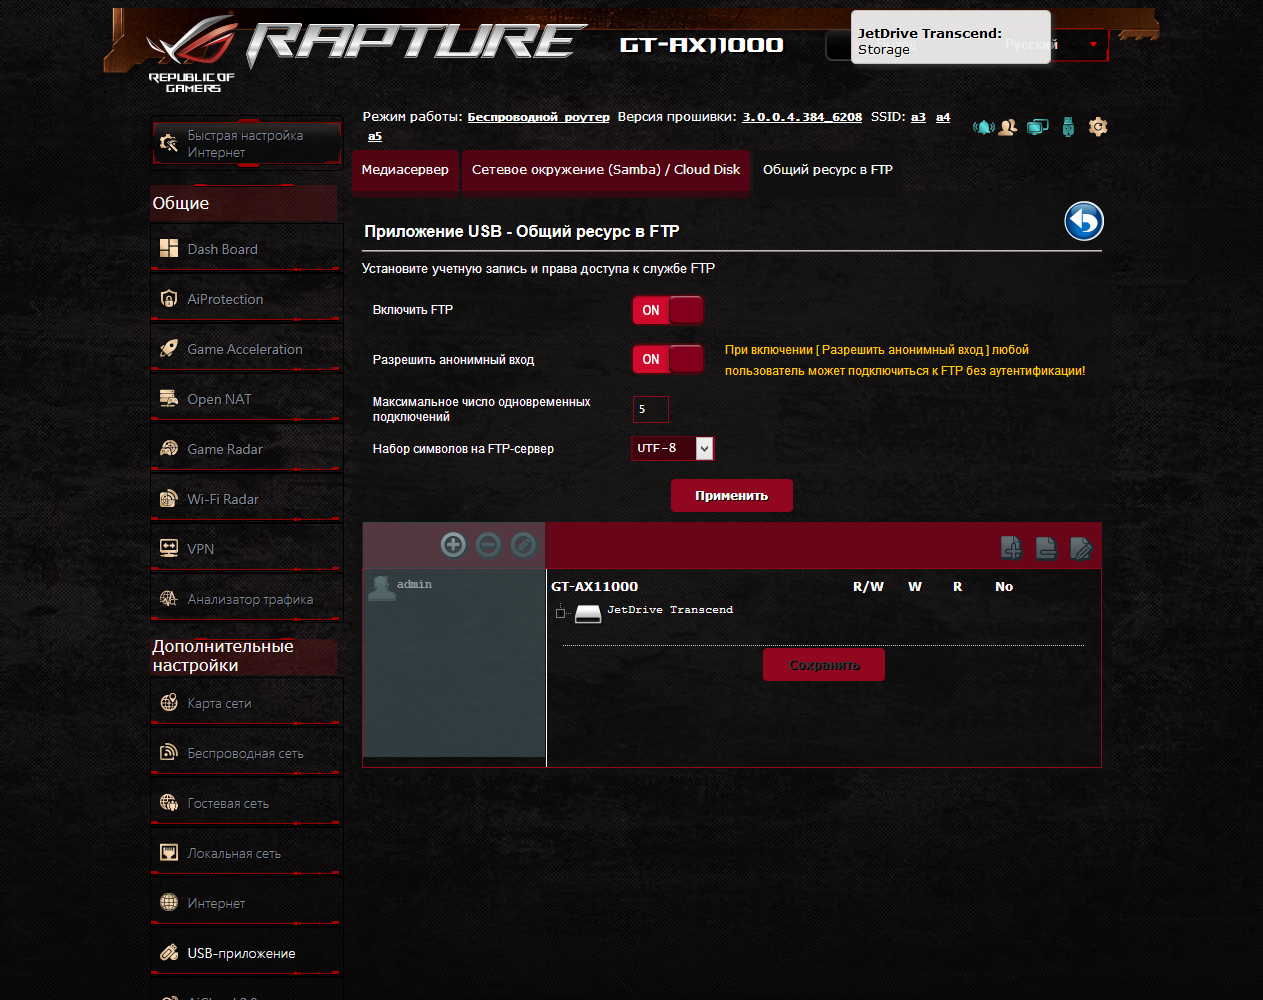1263x1000 pixels.
Task: Click the admin user avatar icon
Action: [381, 588]
